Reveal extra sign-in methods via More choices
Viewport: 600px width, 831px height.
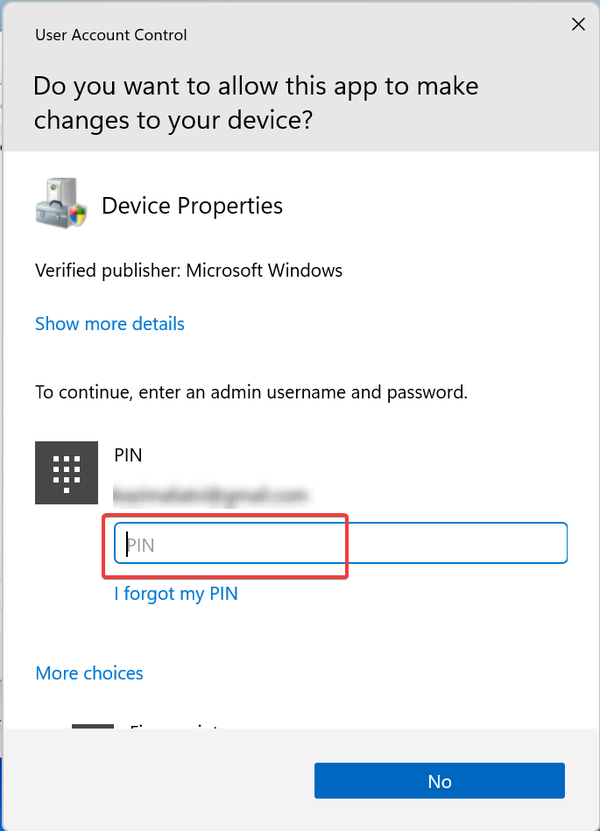click(89, 673)
